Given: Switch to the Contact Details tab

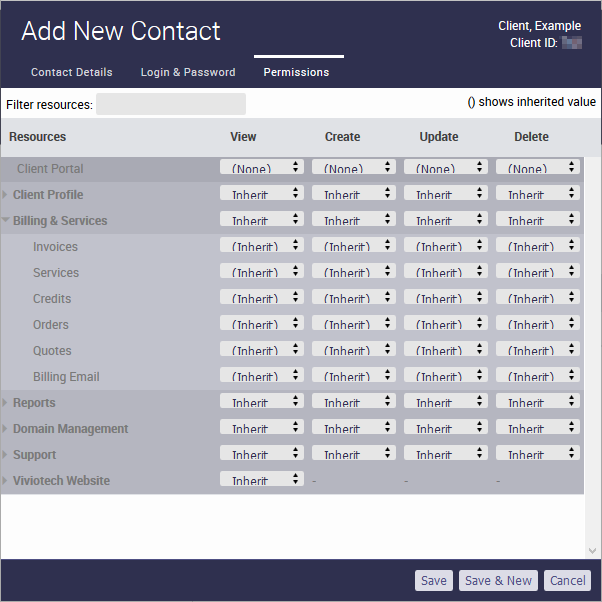Looking at the screenshot, I should [x=72, y=72].
